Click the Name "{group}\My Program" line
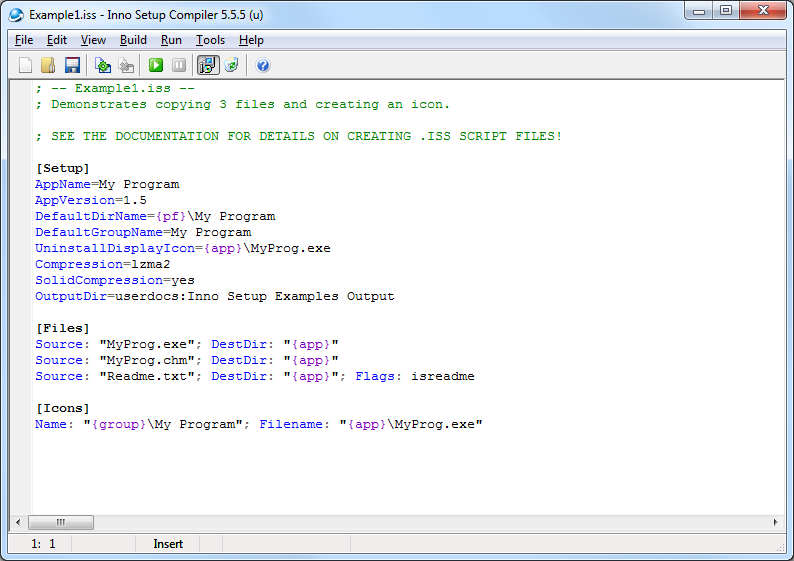Screen dimensions: 794x561 tap(259, 424)
